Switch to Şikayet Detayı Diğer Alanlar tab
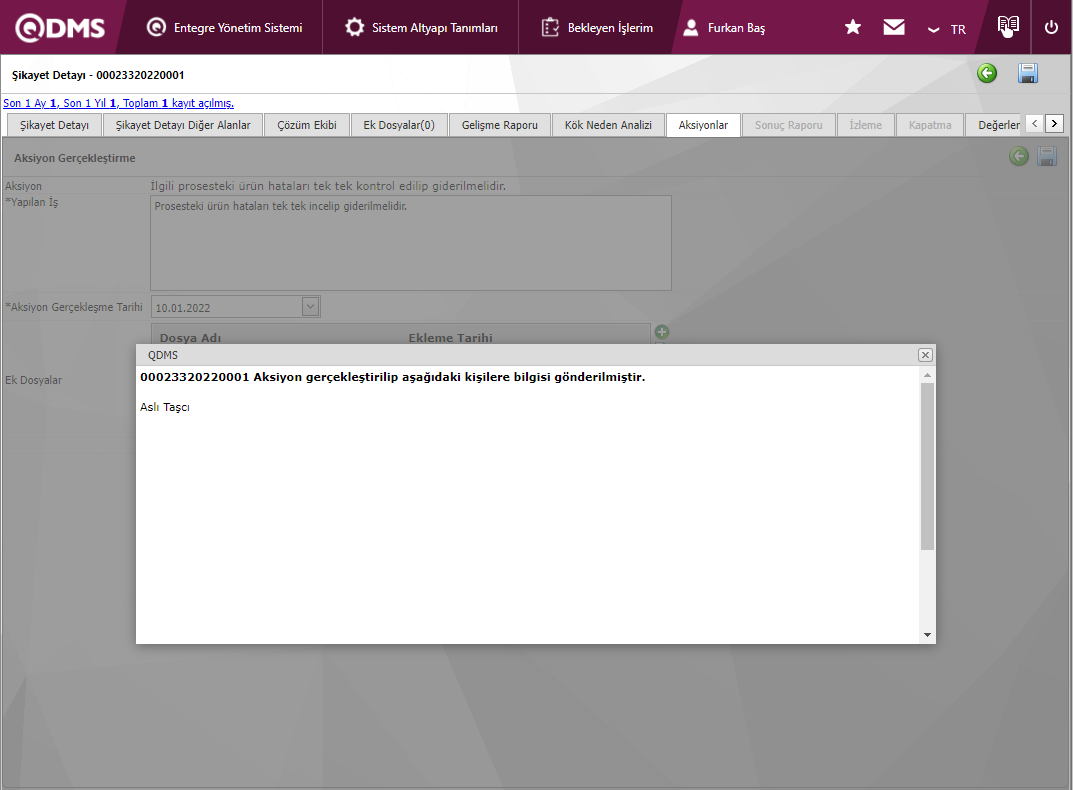Viewport: 1073px width, 790px height. [183, 125]
